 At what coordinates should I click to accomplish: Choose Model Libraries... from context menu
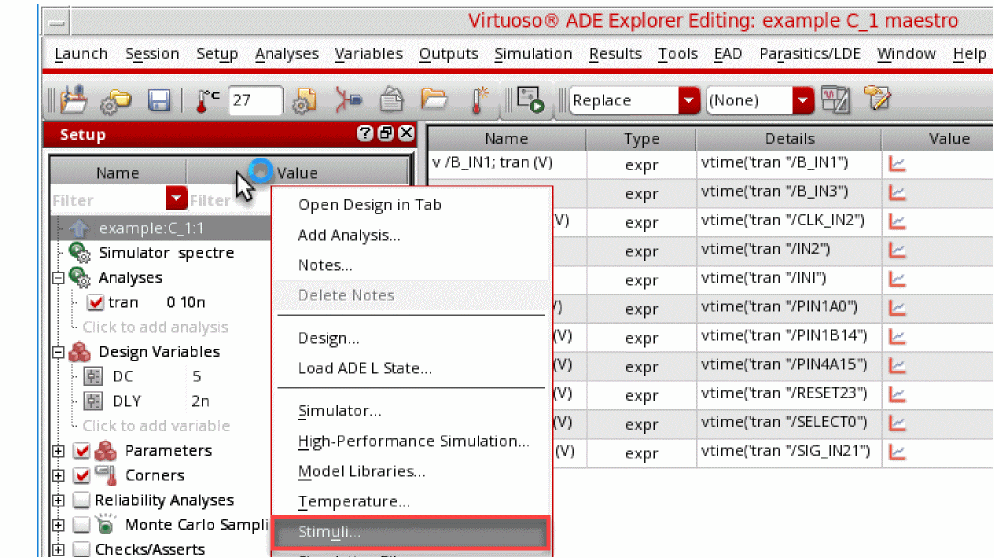361,471
